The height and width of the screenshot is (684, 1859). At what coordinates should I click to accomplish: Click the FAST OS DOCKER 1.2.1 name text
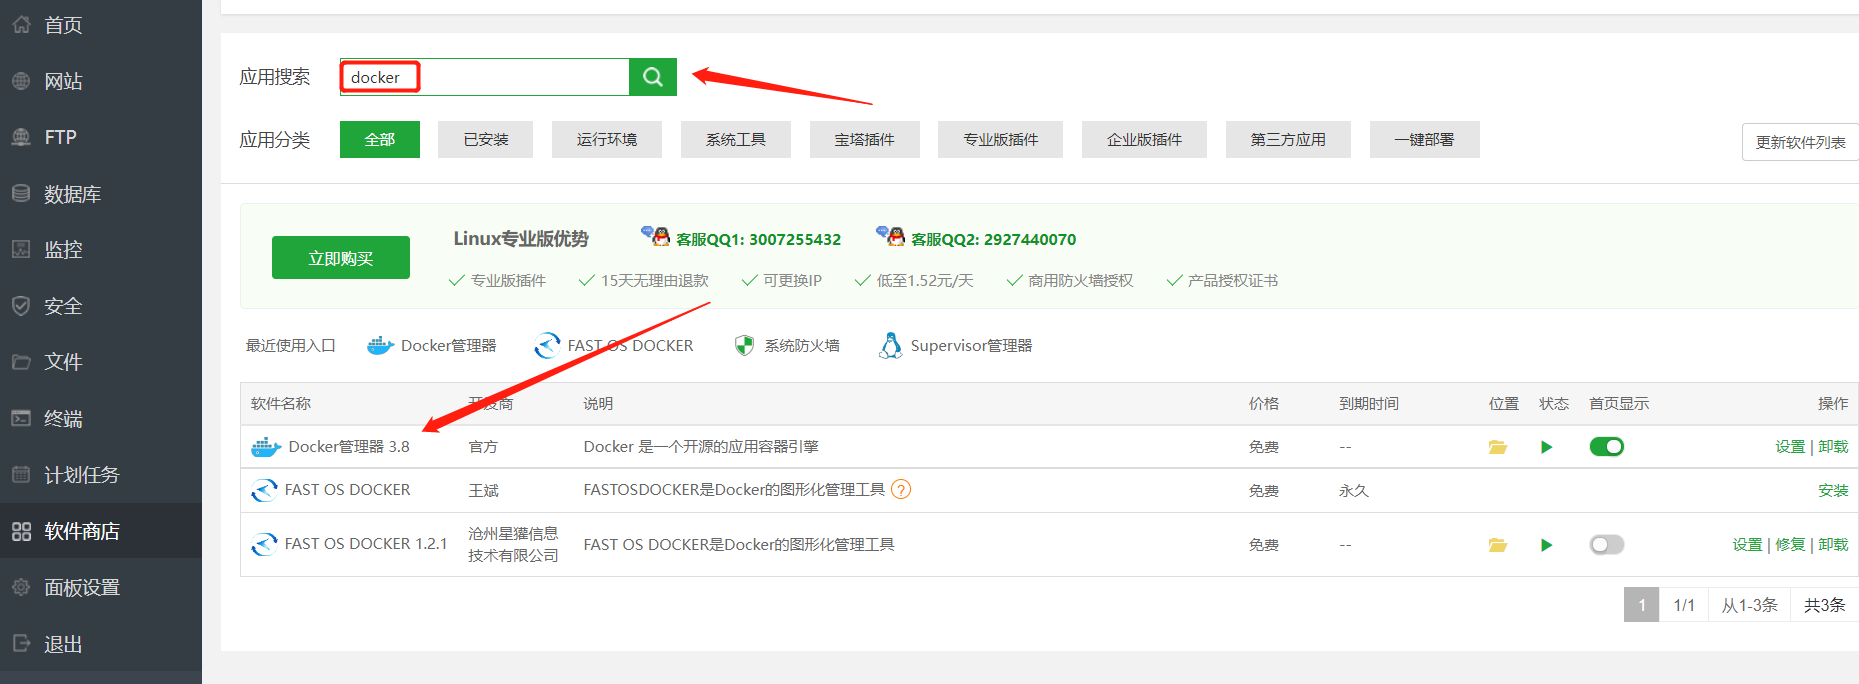click(x=366, y=544)
